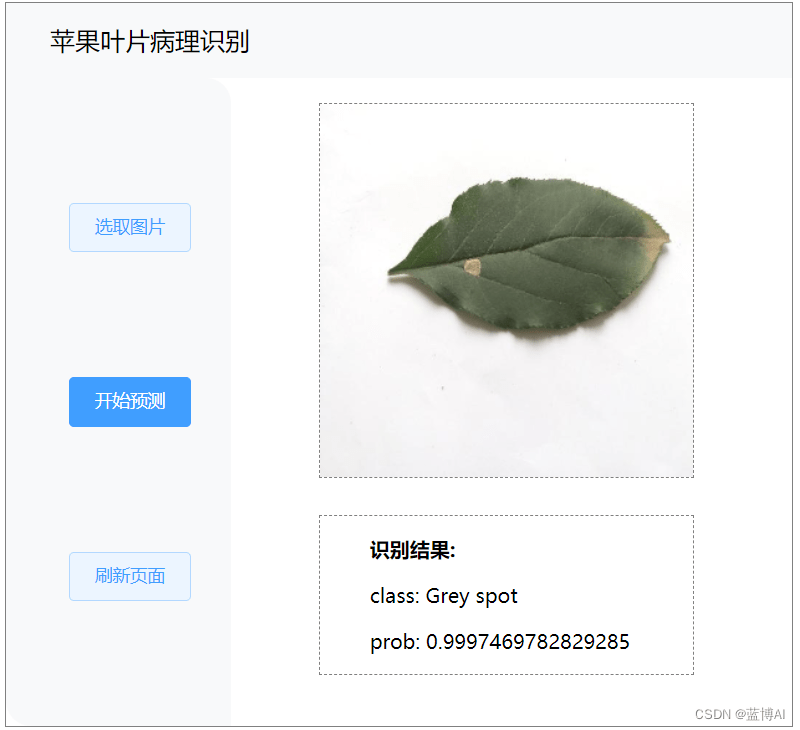Screen dimensions: 800x730
Task: Click the @蓝博AI author watermark
Action: click(760, 714)
